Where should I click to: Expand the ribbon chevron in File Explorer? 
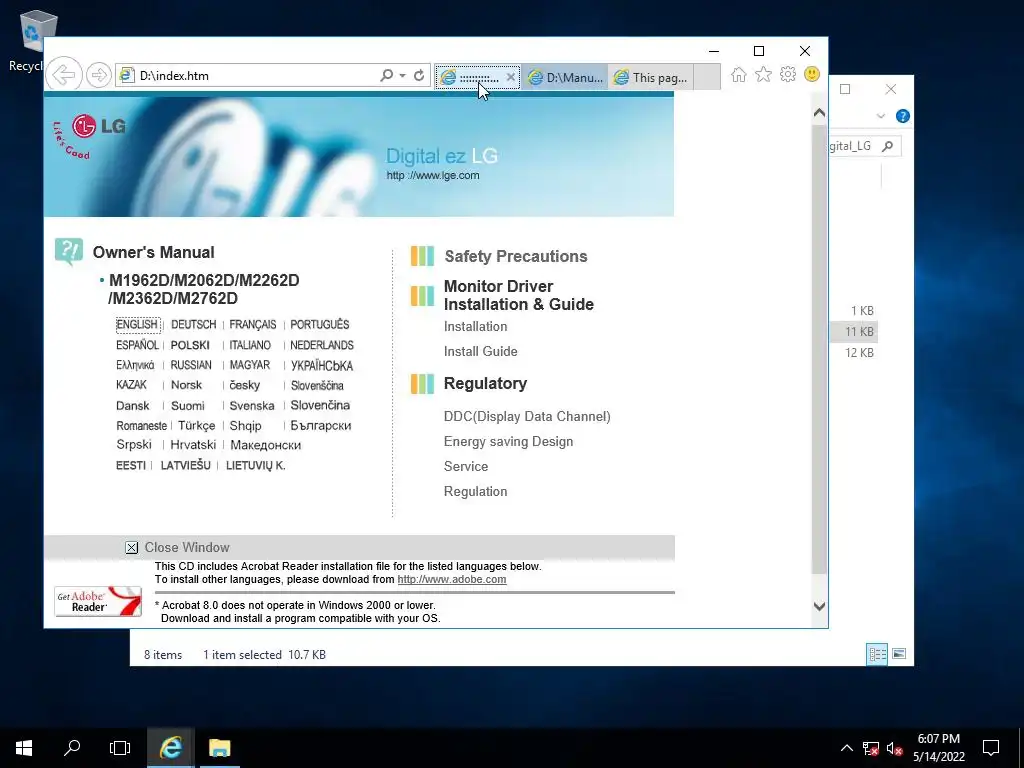click(x=880, y=116)
